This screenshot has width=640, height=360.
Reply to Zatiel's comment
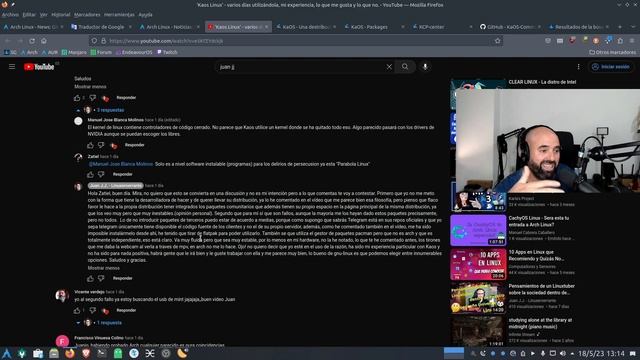coord(122,174)
